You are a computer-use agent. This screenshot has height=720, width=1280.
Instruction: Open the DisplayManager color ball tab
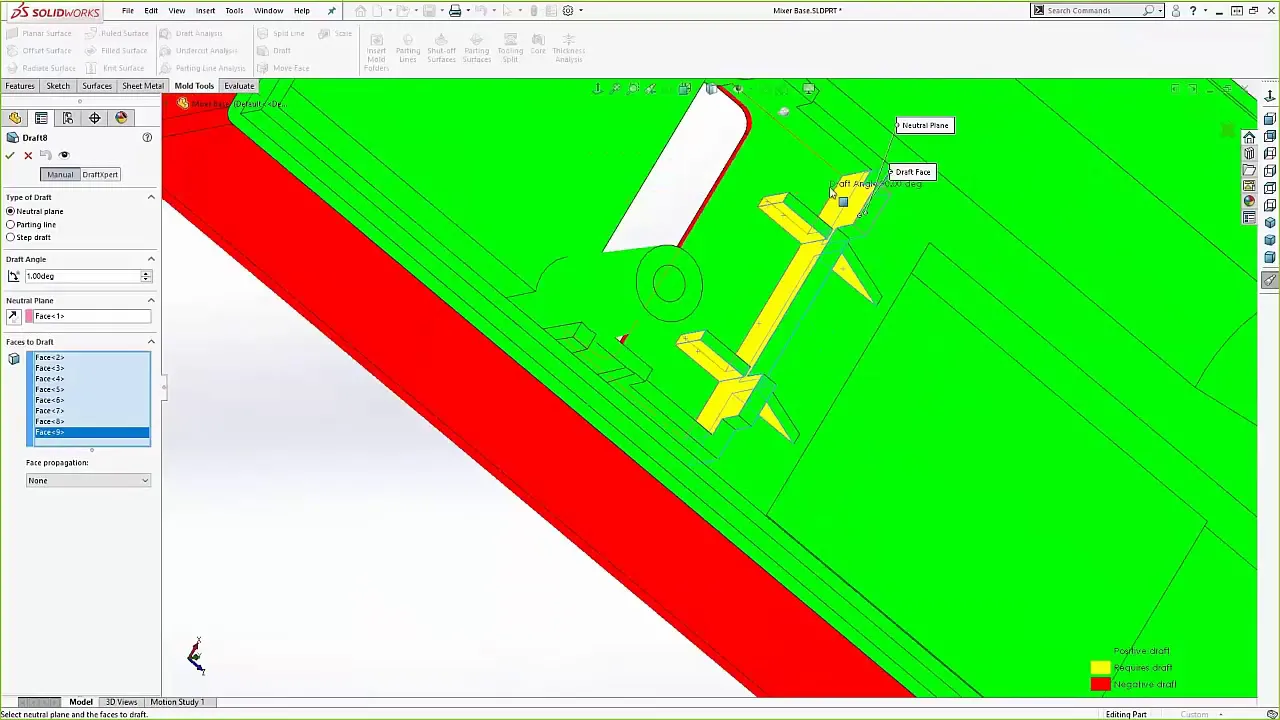pyautogui.click(x=122, y=118)
